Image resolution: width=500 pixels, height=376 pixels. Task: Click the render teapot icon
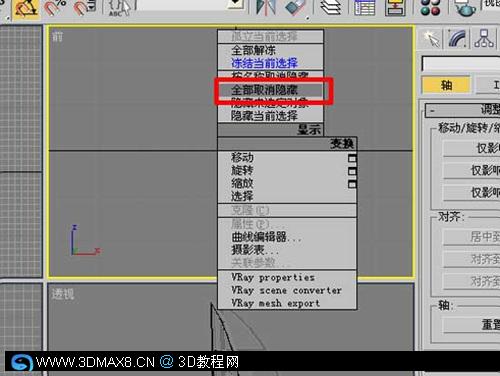465,8
